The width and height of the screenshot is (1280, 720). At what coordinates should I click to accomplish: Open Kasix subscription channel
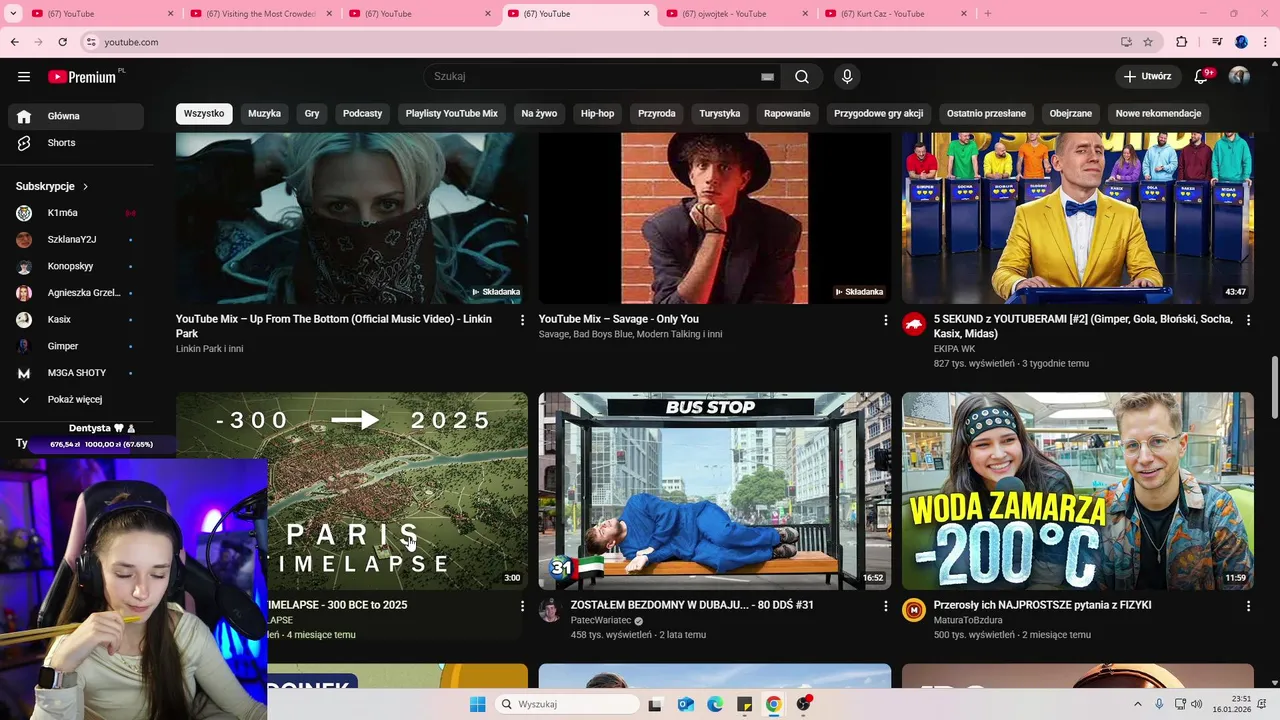tap(76, 320)
